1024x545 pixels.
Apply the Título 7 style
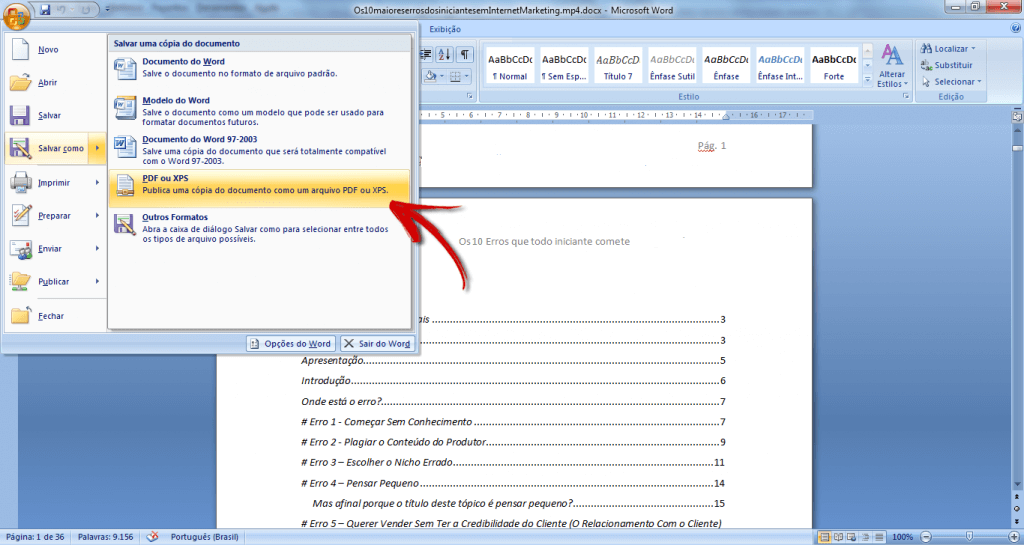(618, 65)
